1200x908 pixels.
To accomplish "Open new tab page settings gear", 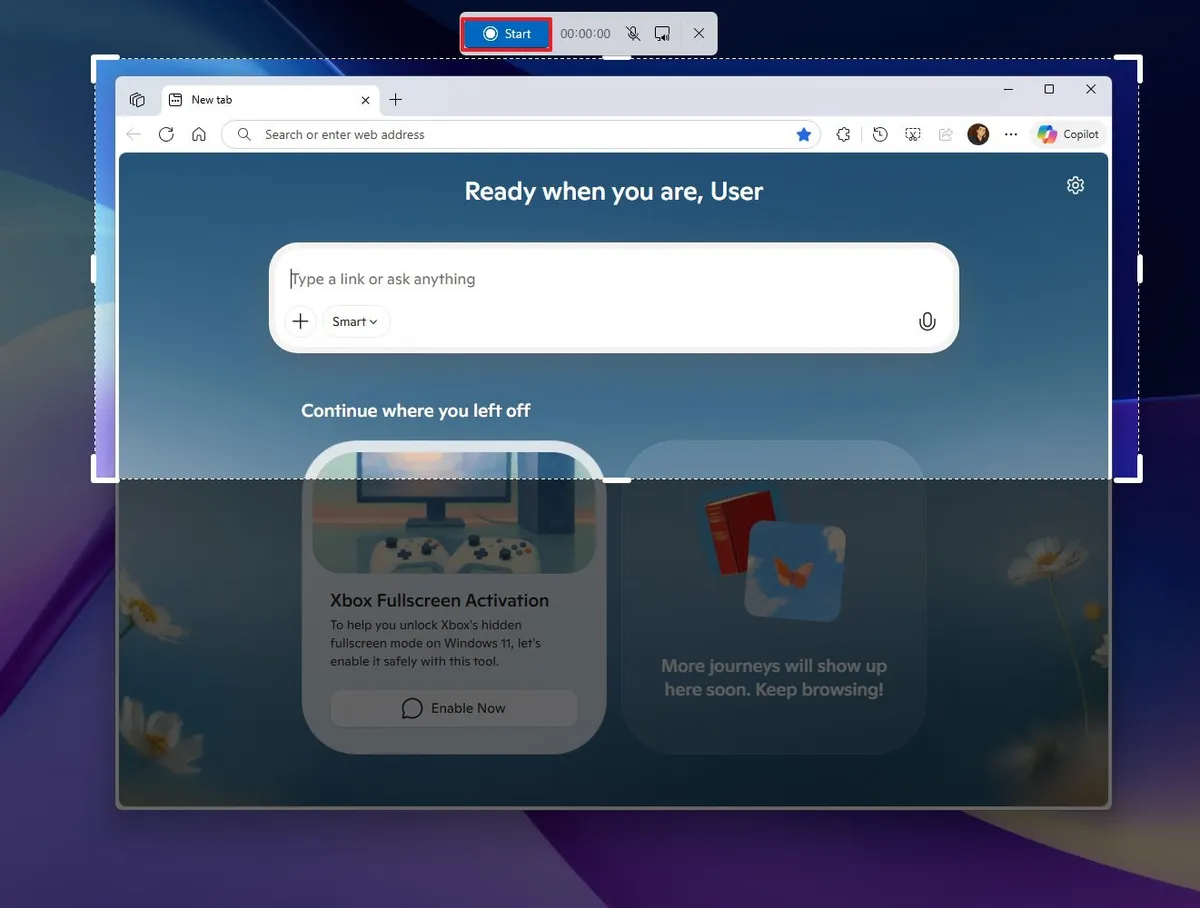I will click(1074, 185).
